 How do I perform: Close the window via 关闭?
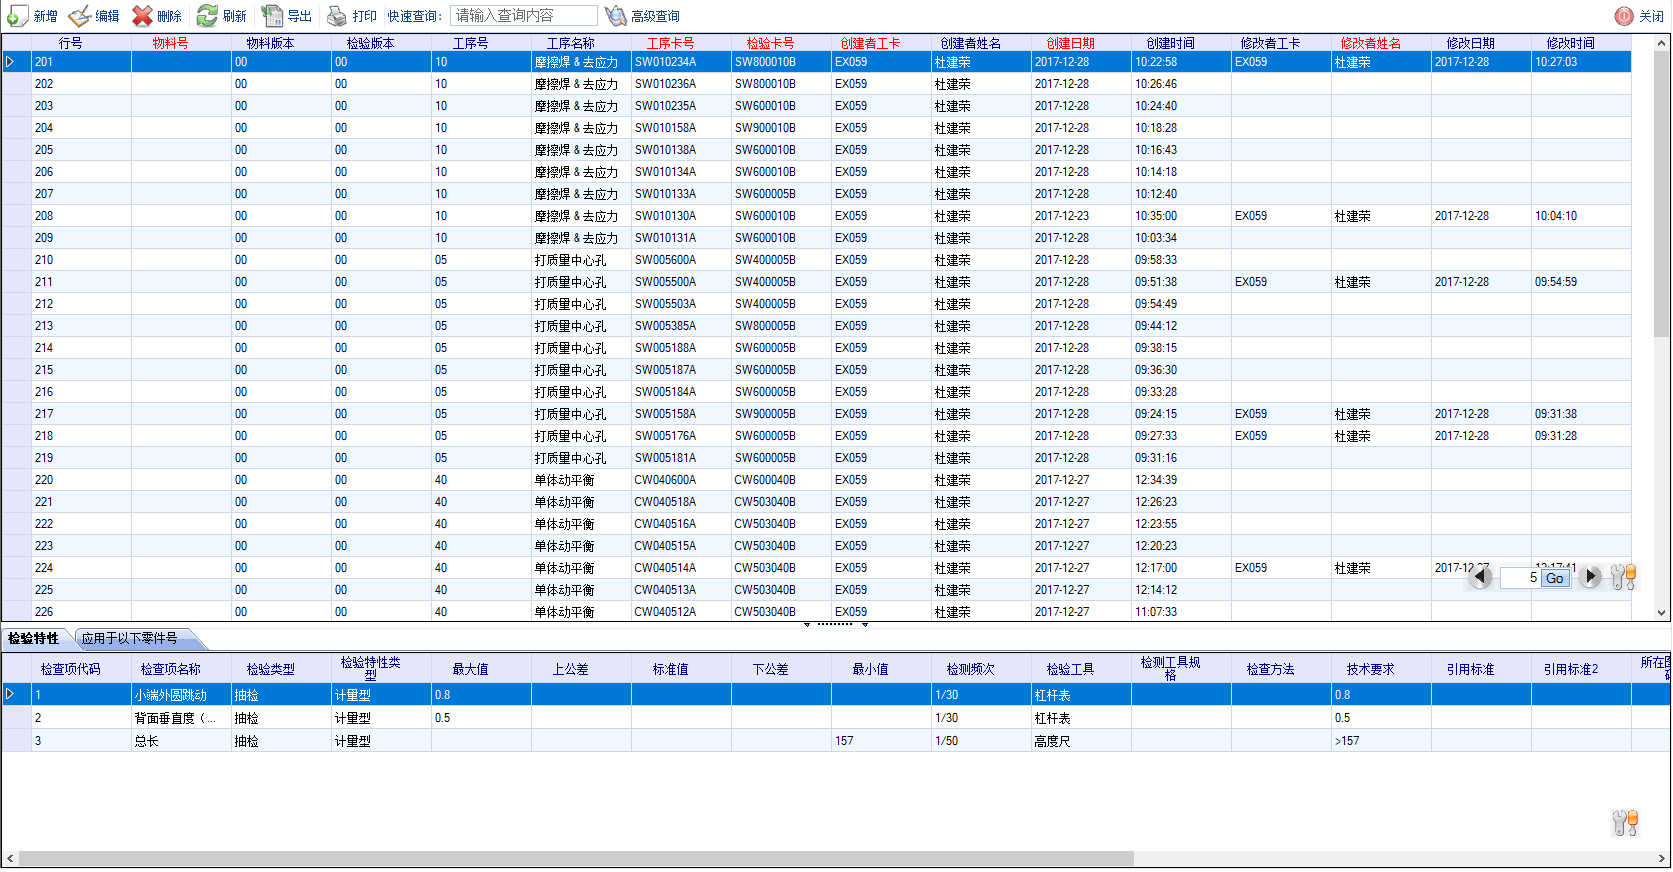pyautogui.click(x=1639, y=16)
